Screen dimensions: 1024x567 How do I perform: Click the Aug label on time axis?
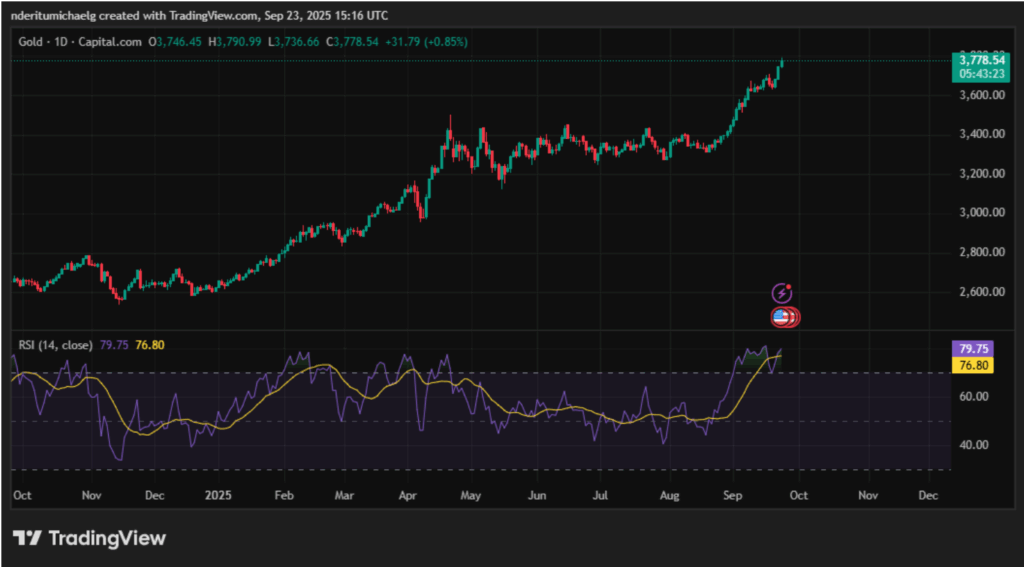coord(669,496)
